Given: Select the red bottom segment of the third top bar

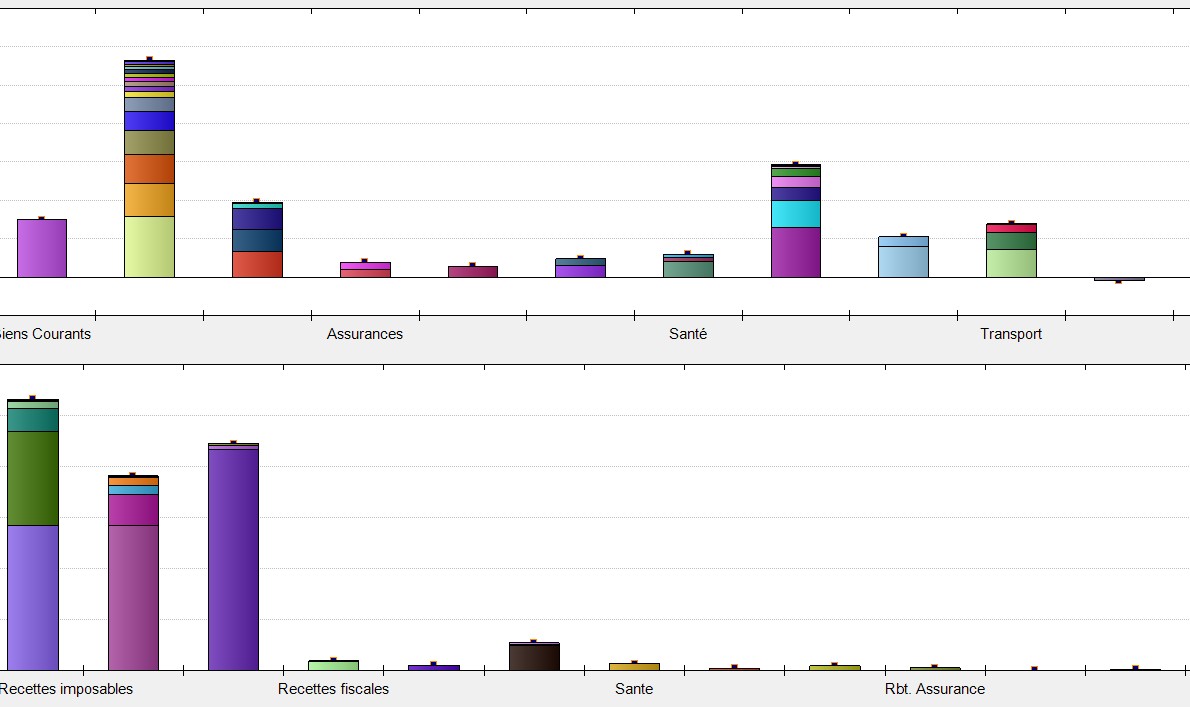Looking at the screenshot, I should click(257, 264).
